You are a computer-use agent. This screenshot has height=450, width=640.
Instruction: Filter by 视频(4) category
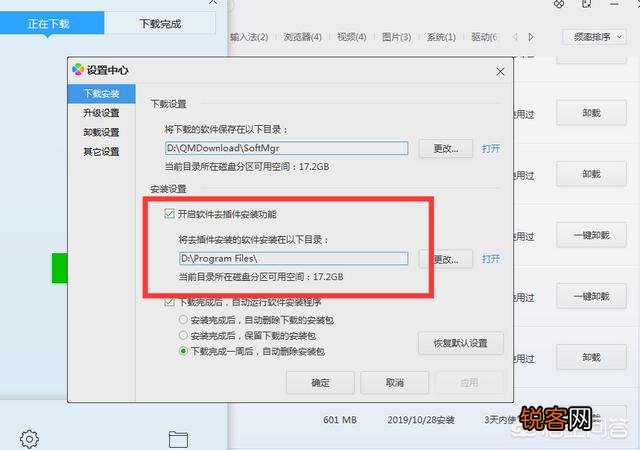click(351, 37)
